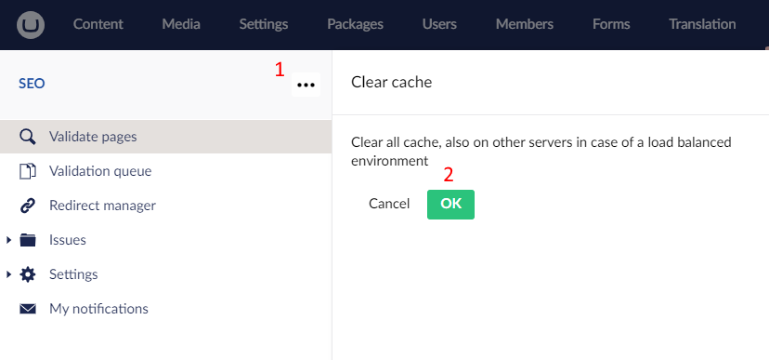
Task: Open the Forms section
Action: [x=611, y=24]
